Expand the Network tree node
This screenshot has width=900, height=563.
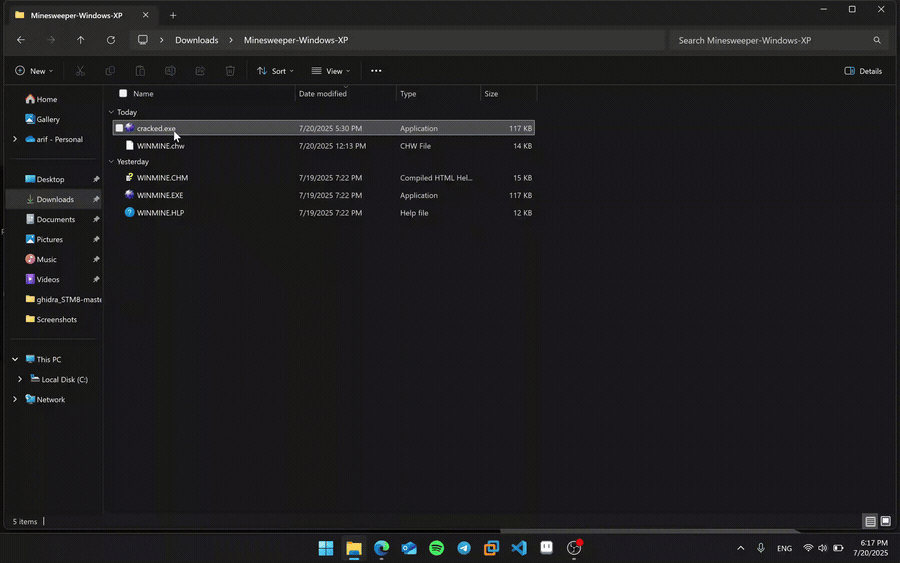coord(15,399)
